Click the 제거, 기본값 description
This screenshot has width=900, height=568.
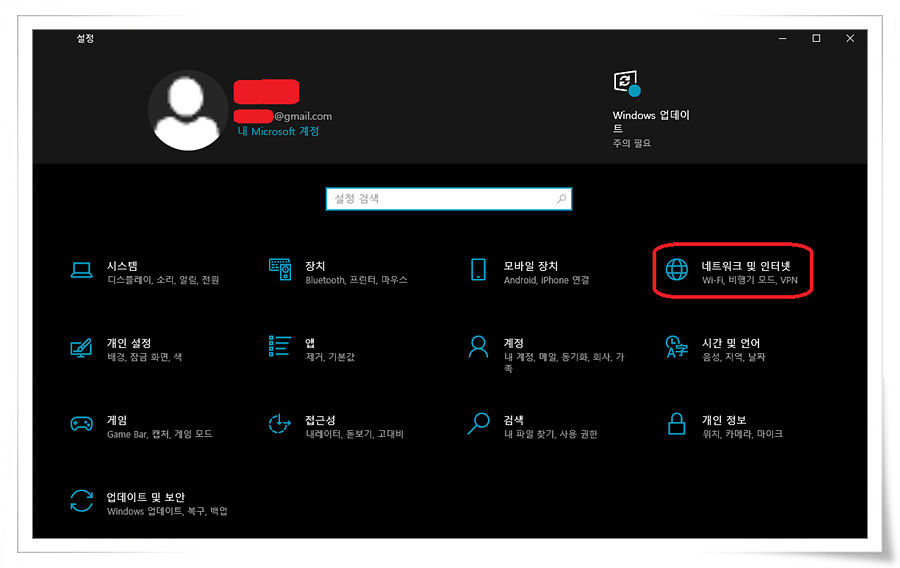pyautogui.click(x=330, y=357)
